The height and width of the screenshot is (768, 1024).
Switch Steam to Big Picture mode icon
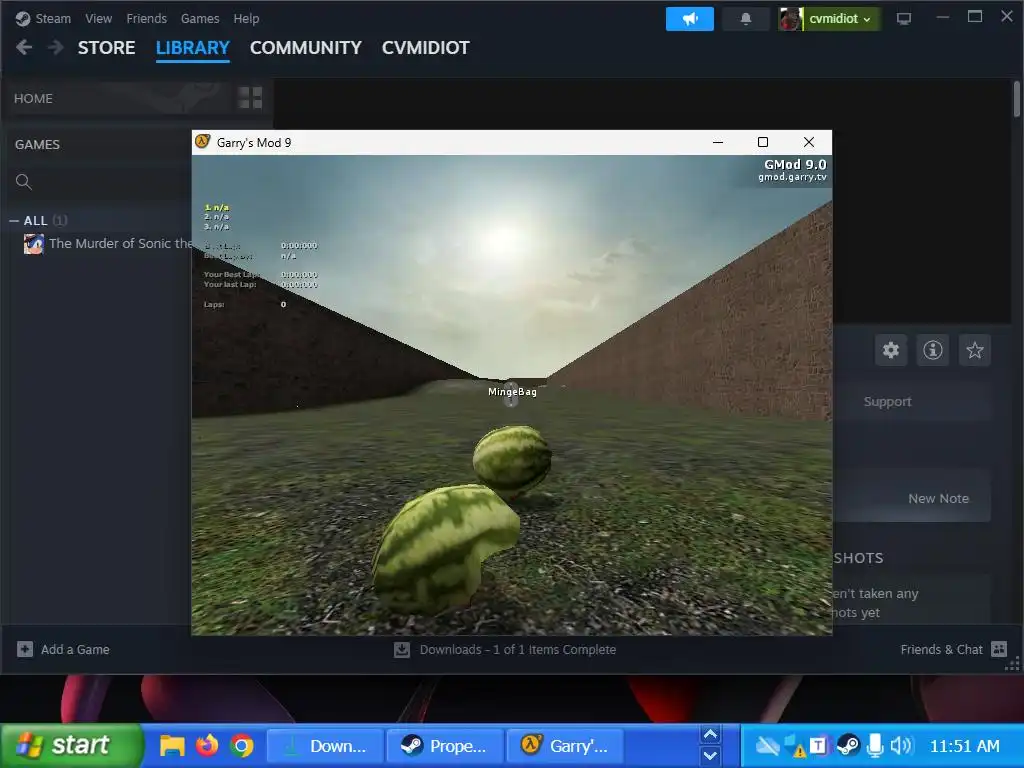[904, 19]
